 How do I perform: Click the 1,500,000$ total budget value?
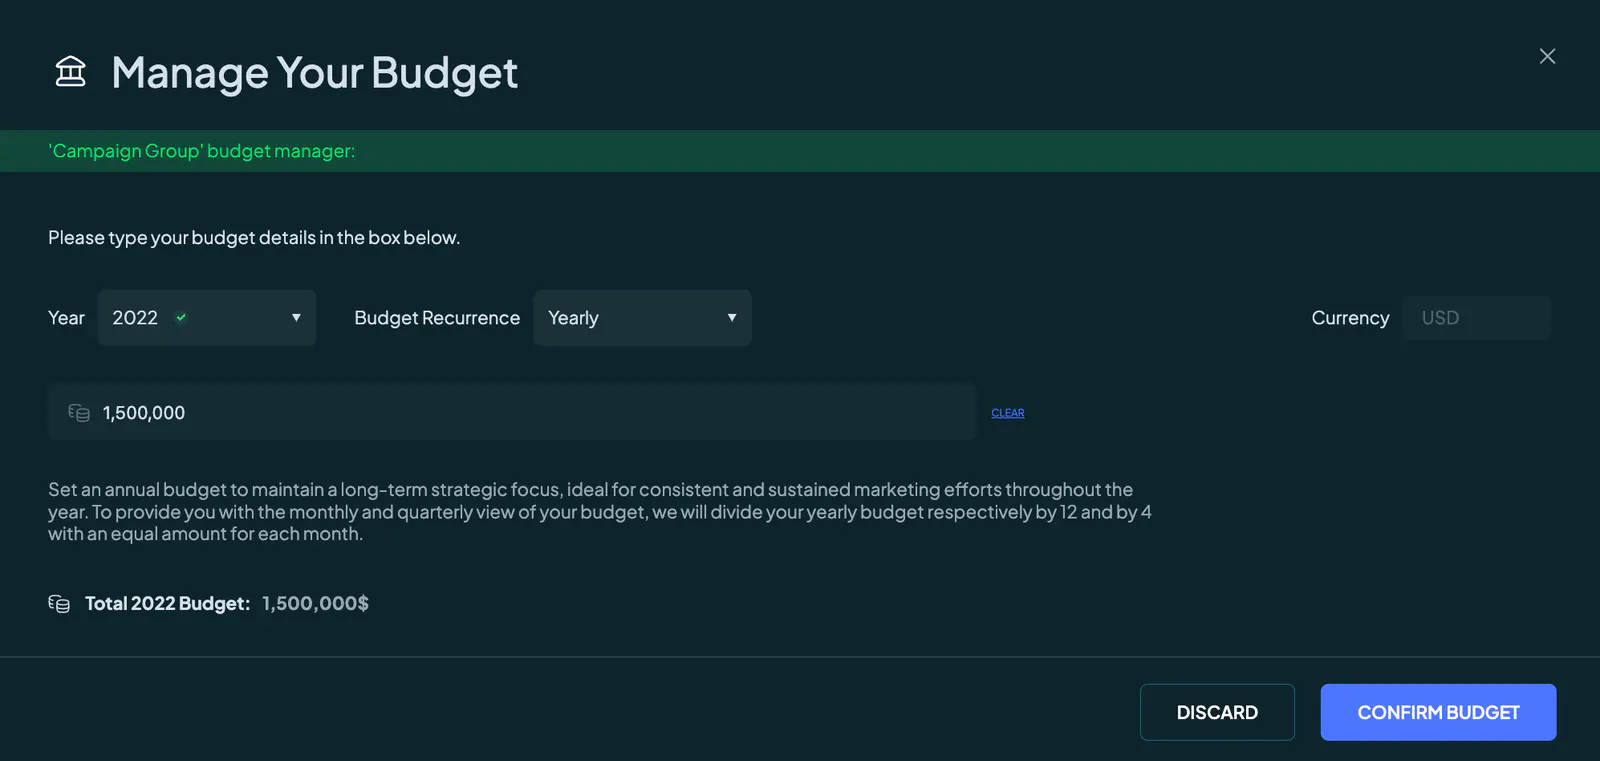point(315,603)
